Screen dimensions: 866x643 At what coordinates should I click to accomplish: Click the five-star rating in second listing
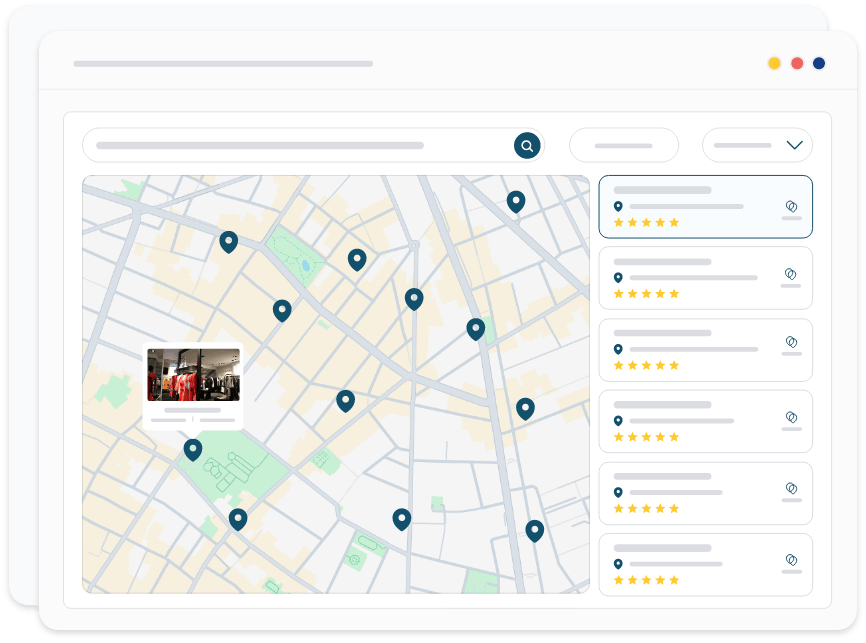pos(646,294)
